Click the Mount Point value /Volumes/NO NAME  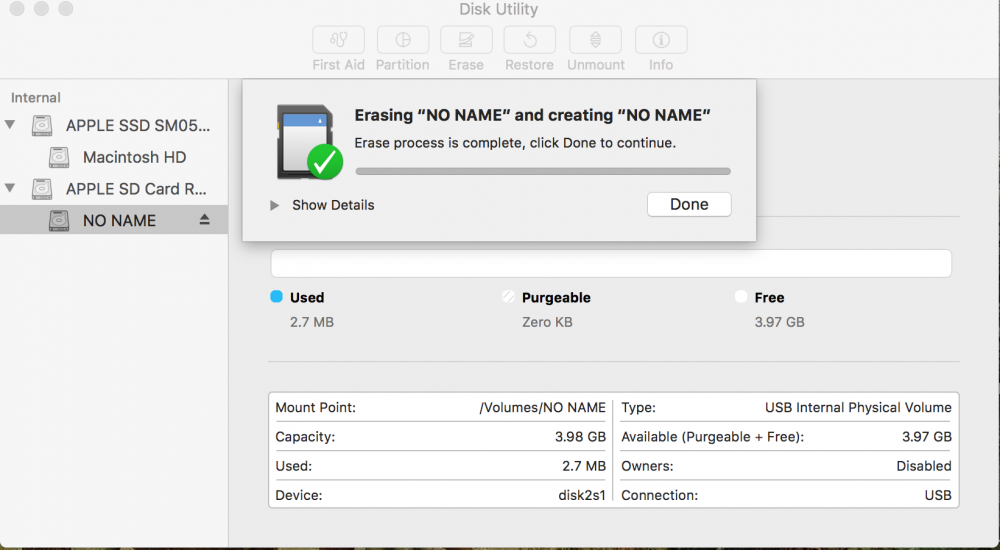coord(542,407)
